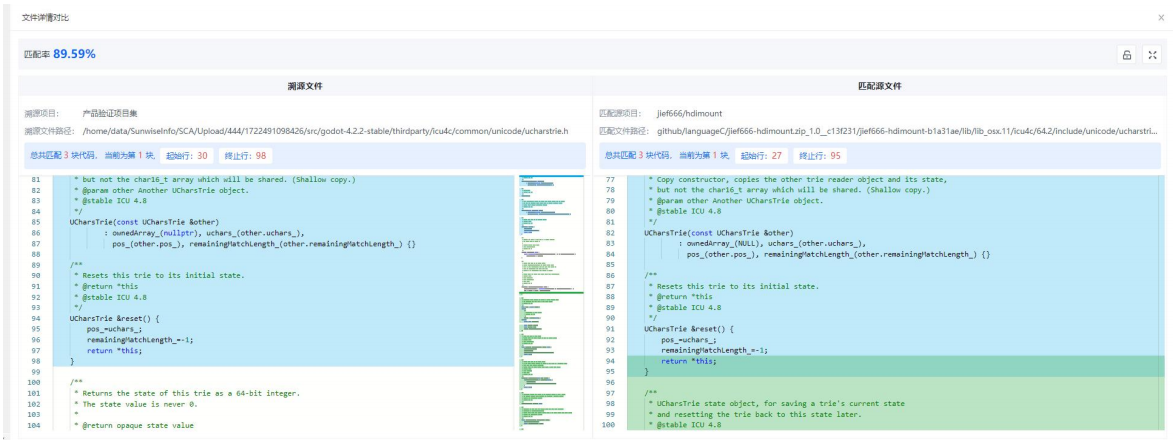This screenshot has height=442, width=1173.
Task: Click the 匹配源文件 column header
Action: click(x=880, y=86)
